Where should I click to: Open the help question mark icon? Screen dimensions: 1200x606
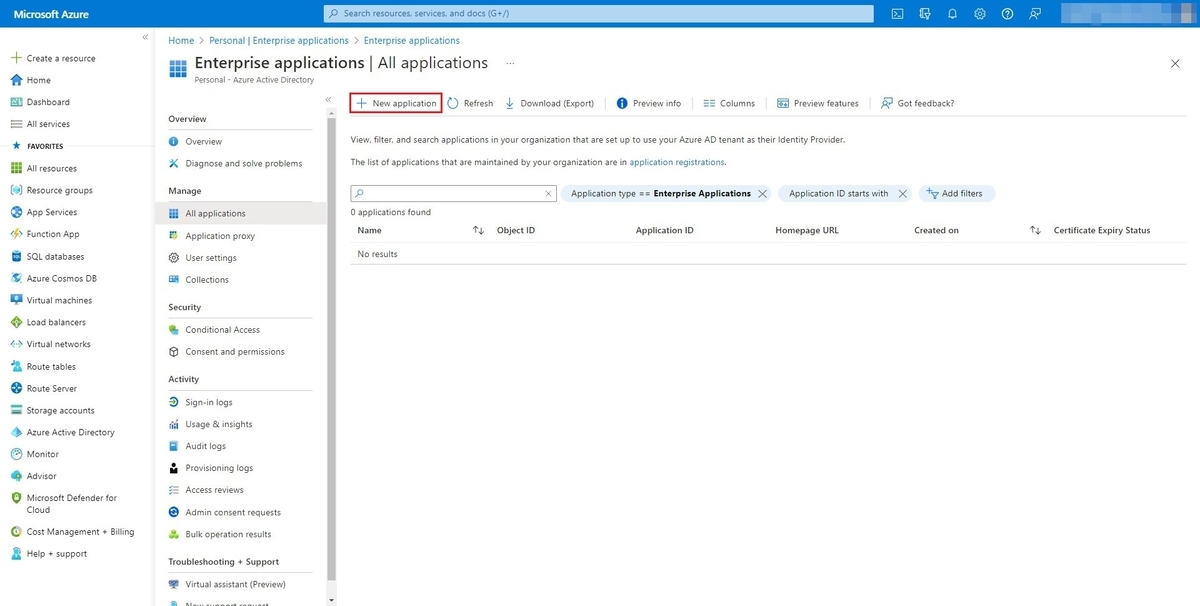pos(1007,14)
